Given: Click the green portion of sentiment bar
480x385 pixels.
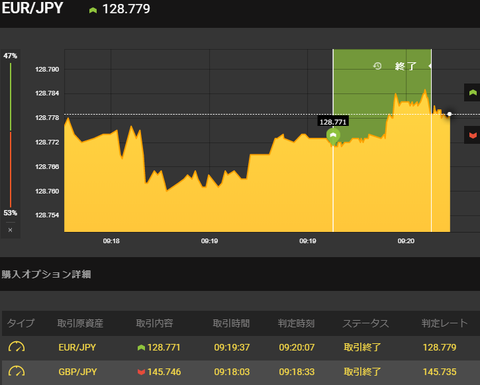Looking at the screenshot, I should click(x=10, y=97).
